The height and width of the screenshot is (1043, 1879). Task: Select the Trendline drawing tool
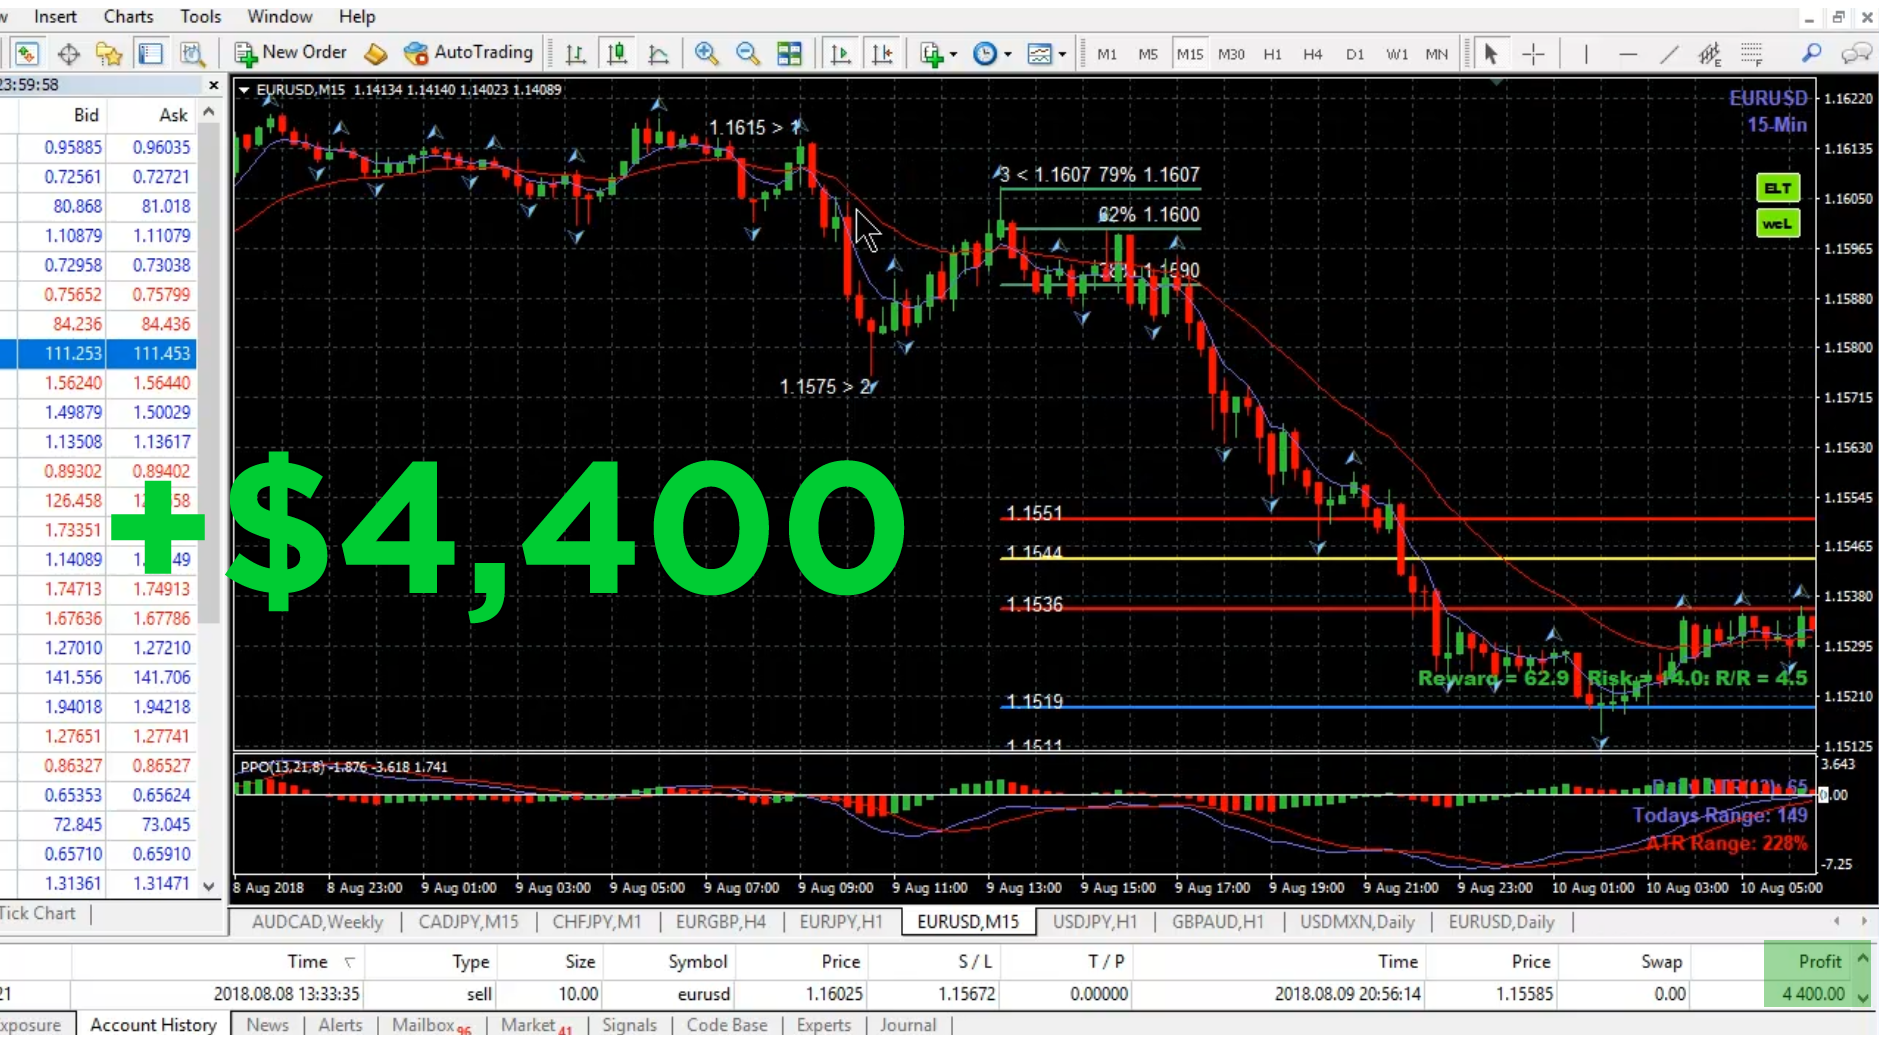point(1669,53)
